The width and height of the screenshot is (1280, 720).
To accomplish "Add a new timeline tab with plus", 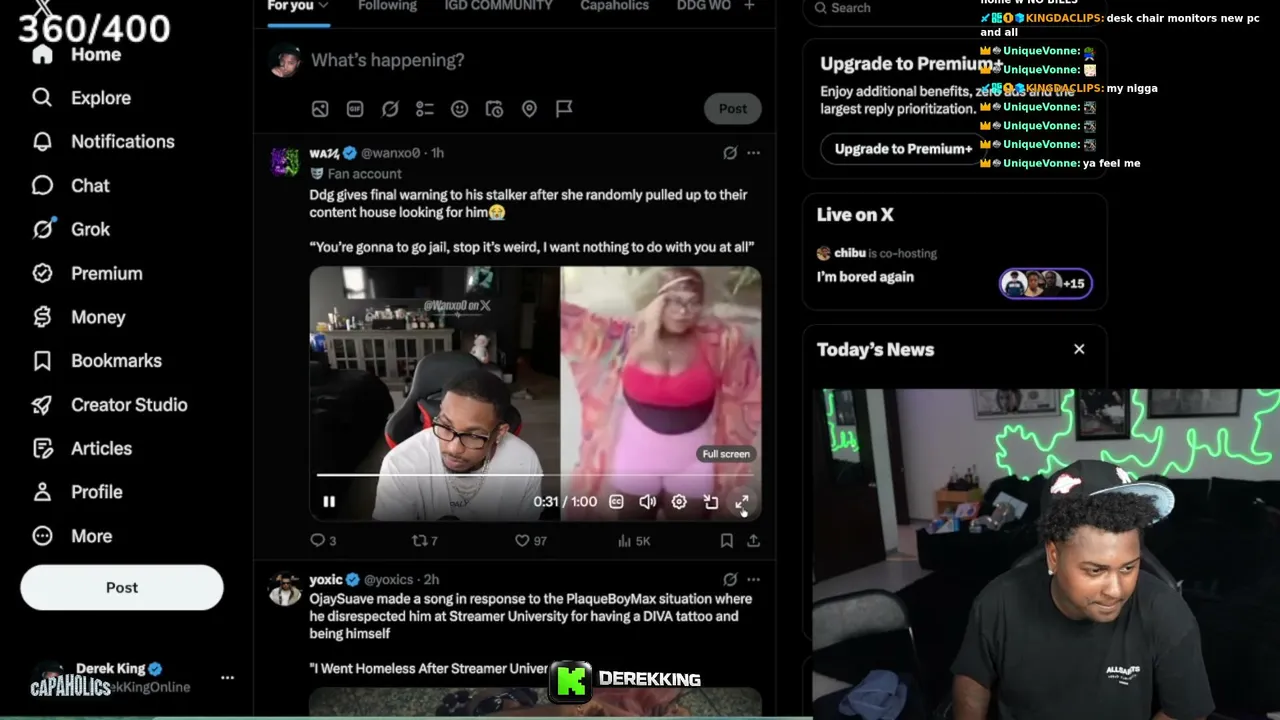I will click(750, 6).
